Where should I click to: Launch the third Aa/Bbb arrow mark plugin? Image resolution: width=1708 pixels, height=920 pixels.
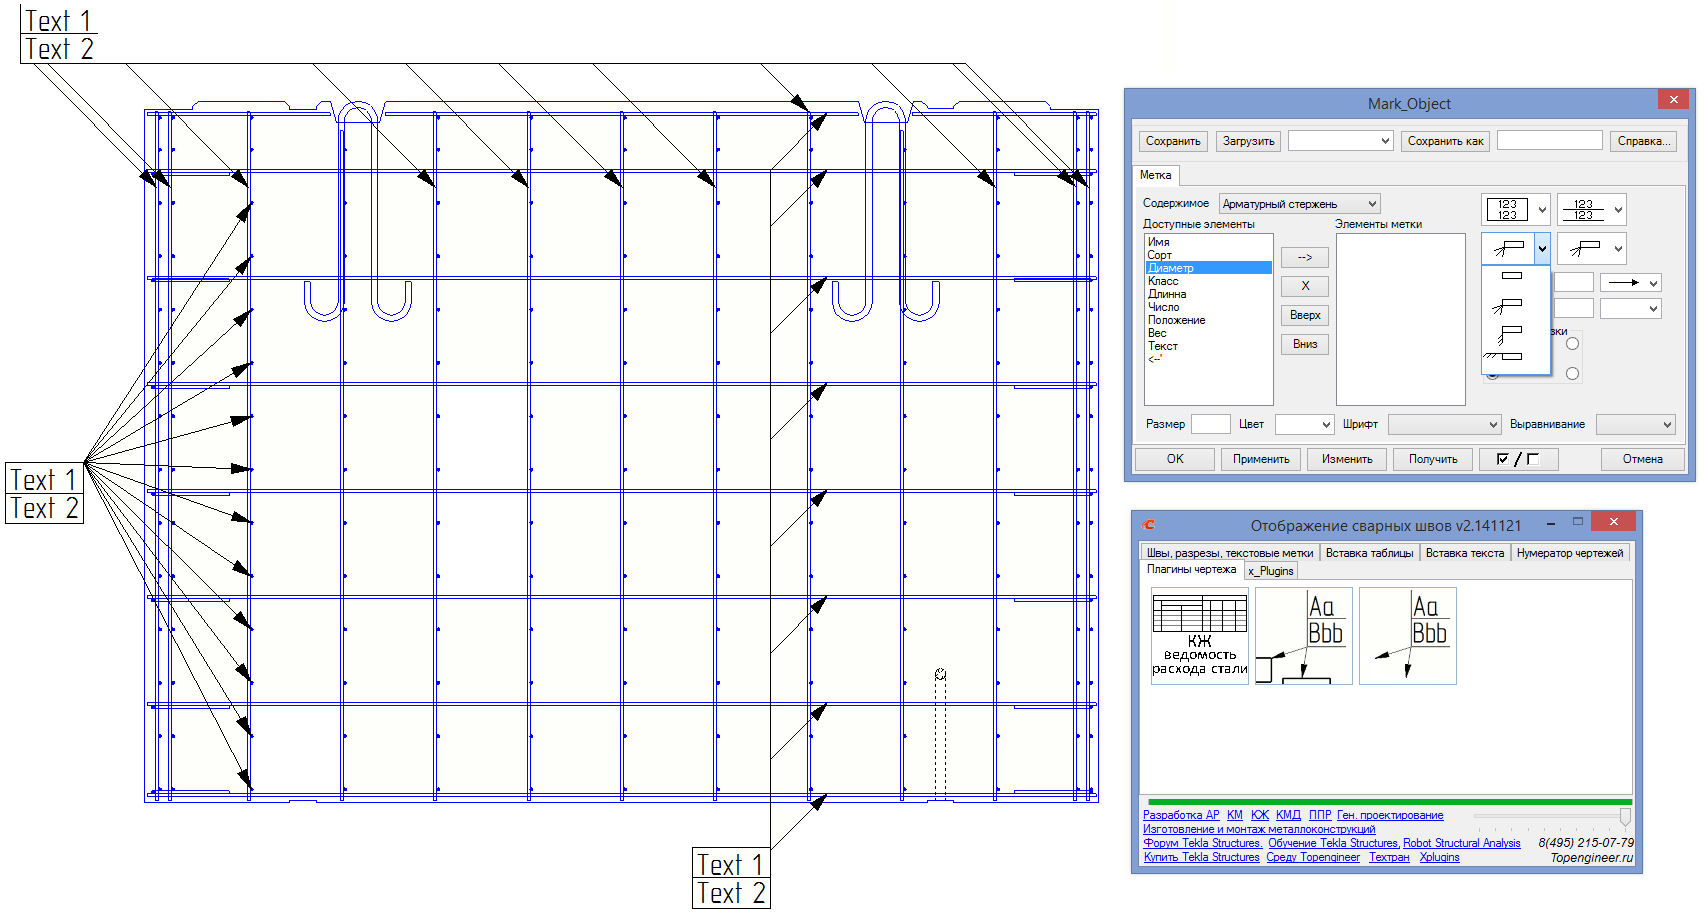1407,635
